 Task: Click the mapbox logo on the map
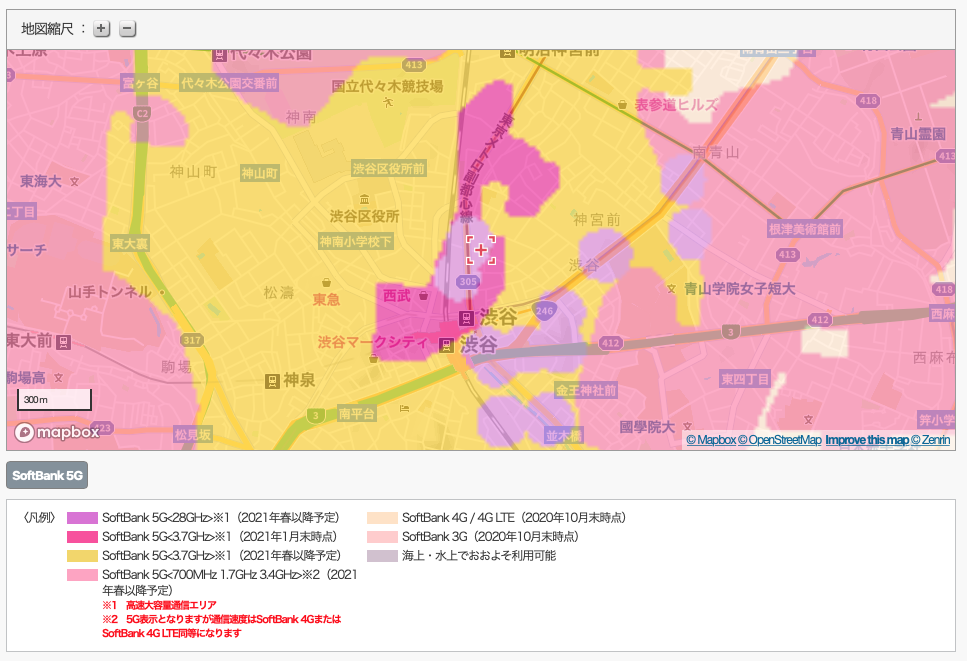point(57,432)
